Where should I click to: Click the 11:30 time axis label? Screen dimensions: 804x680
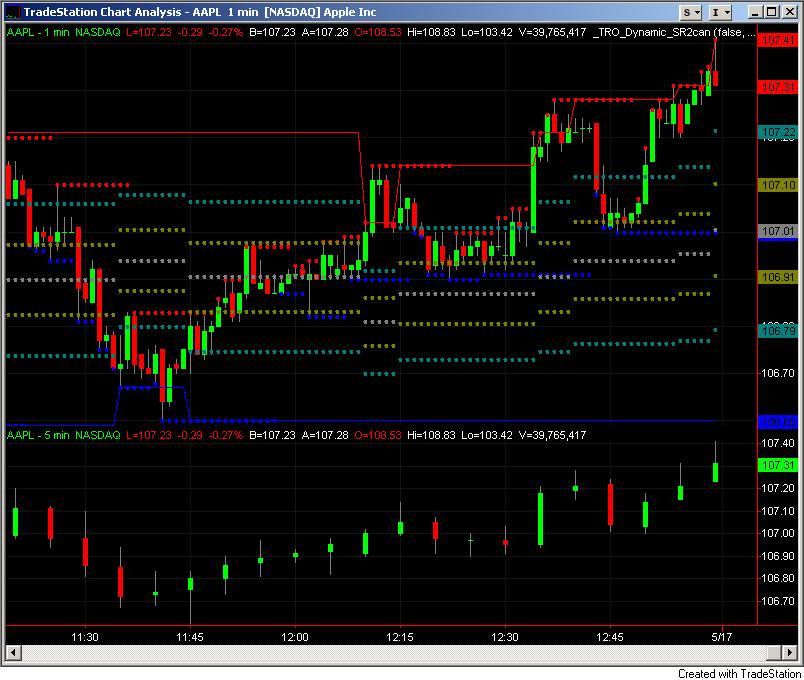[85, 637]
